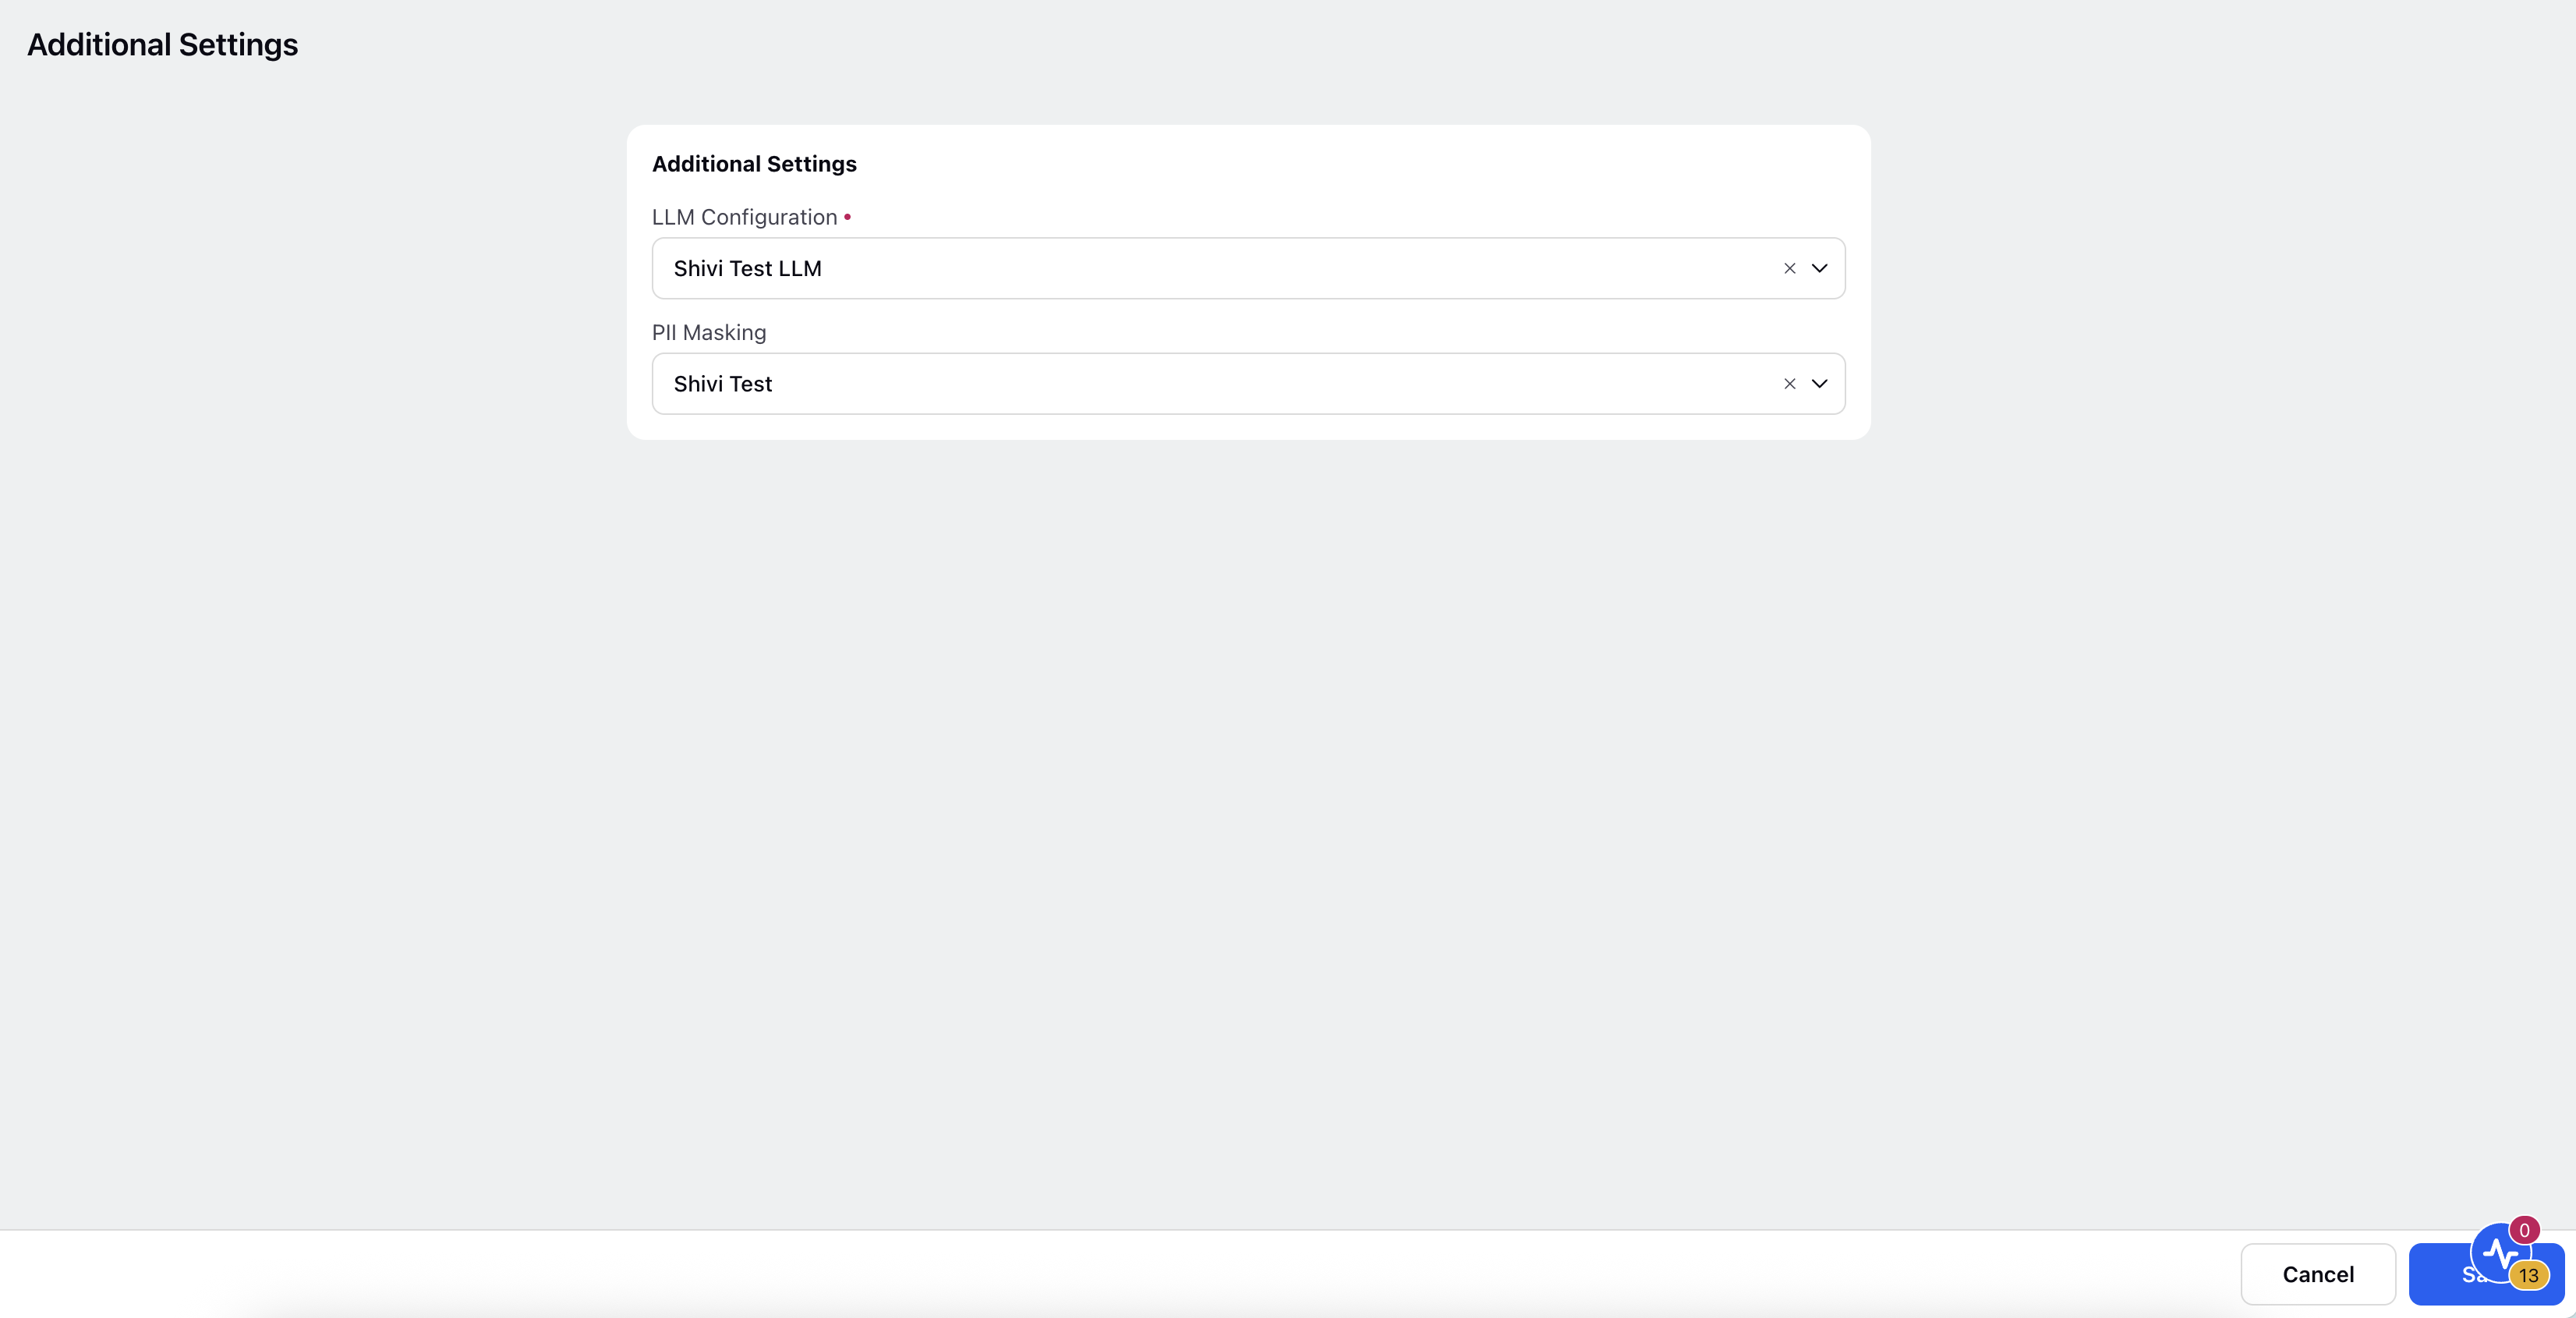Open the activity monitor floating widget
2576x1318 pixels.
(2500, 1253)
